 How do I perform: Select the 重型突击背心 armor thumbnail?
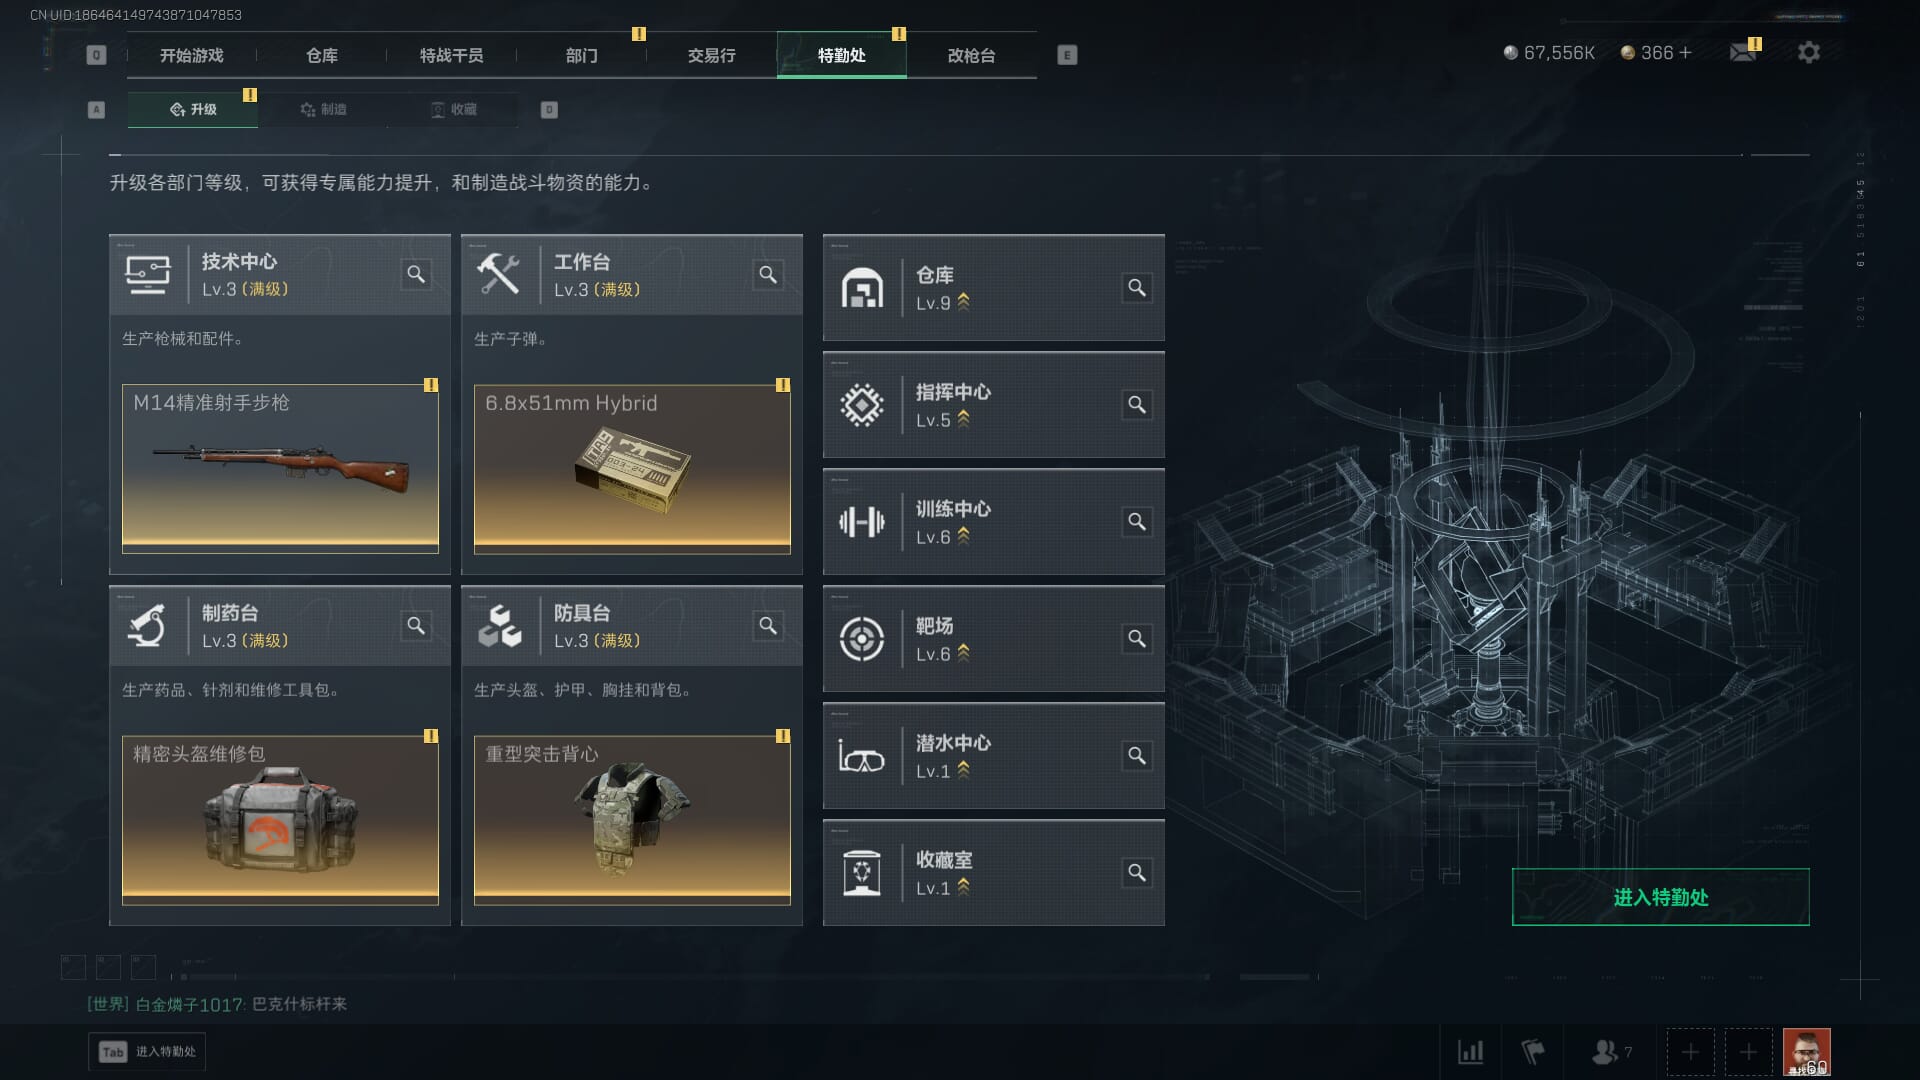click(x=632, y=820)
